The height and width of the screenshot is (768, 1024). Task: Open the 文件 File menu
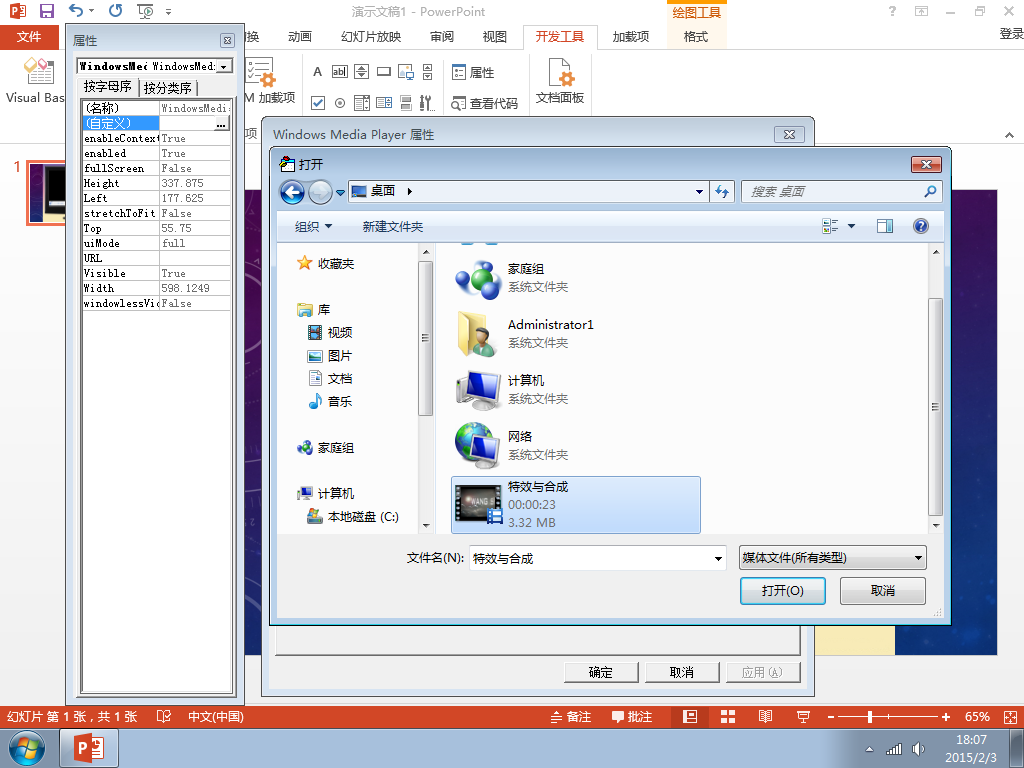tap(29, 37)
